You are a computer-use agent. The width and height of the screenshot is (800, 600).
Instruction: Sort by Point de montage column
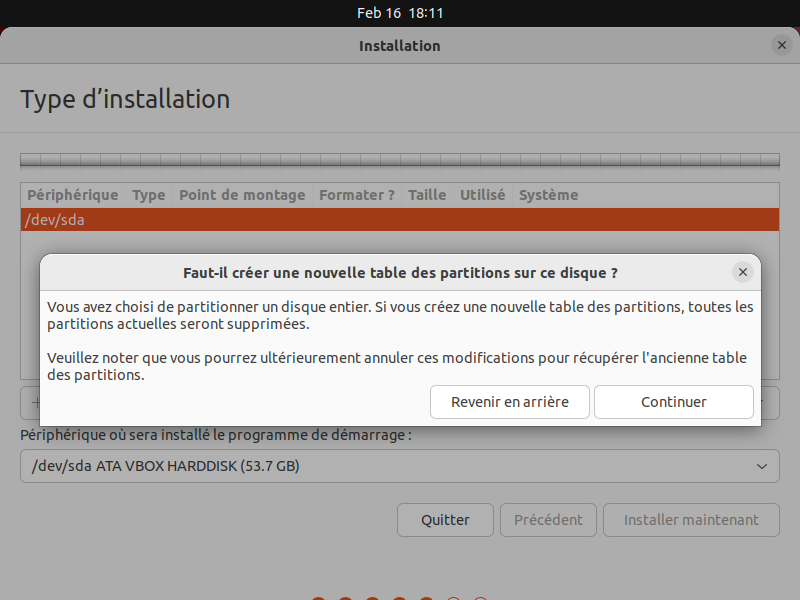pyautogui.click(x=242, y=195)
